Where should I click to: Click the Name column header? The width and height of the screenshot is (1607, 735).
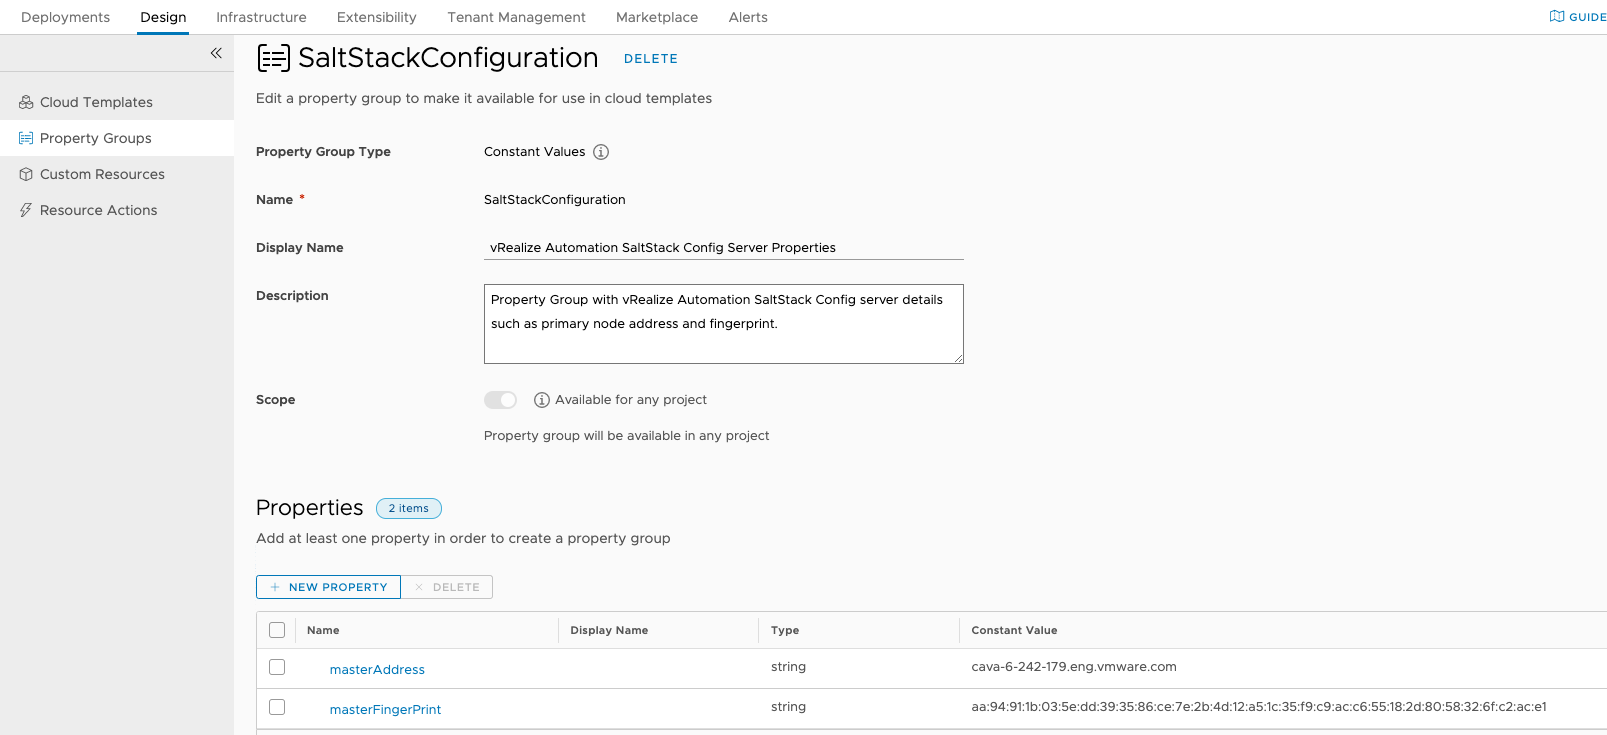[x=323, y=630]
